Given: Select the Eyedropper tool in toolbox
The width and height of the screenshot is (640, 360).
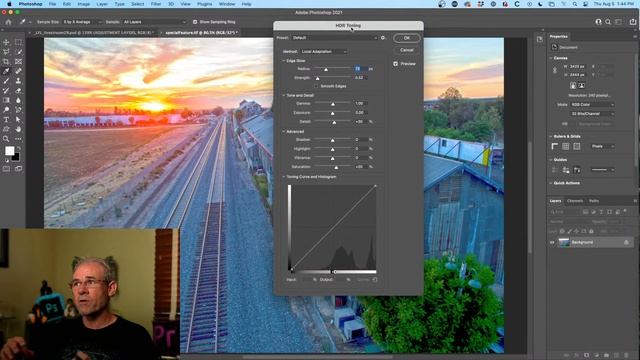Looking at the screenshot, I should coord(6,71).
